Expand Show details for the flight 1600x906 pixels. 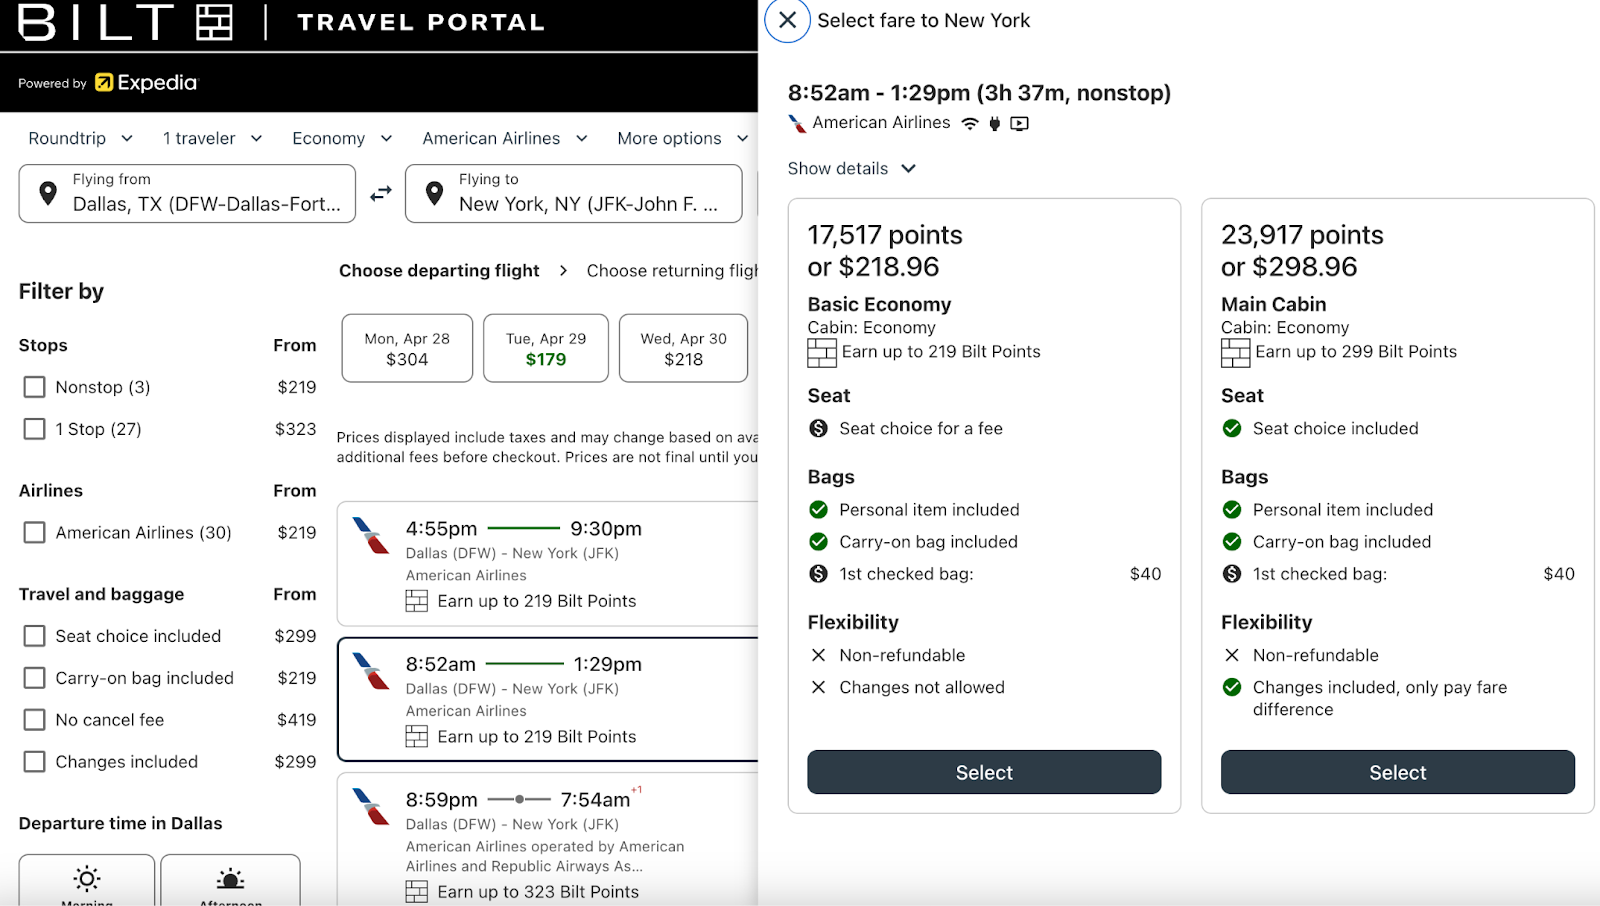(851, 169)
